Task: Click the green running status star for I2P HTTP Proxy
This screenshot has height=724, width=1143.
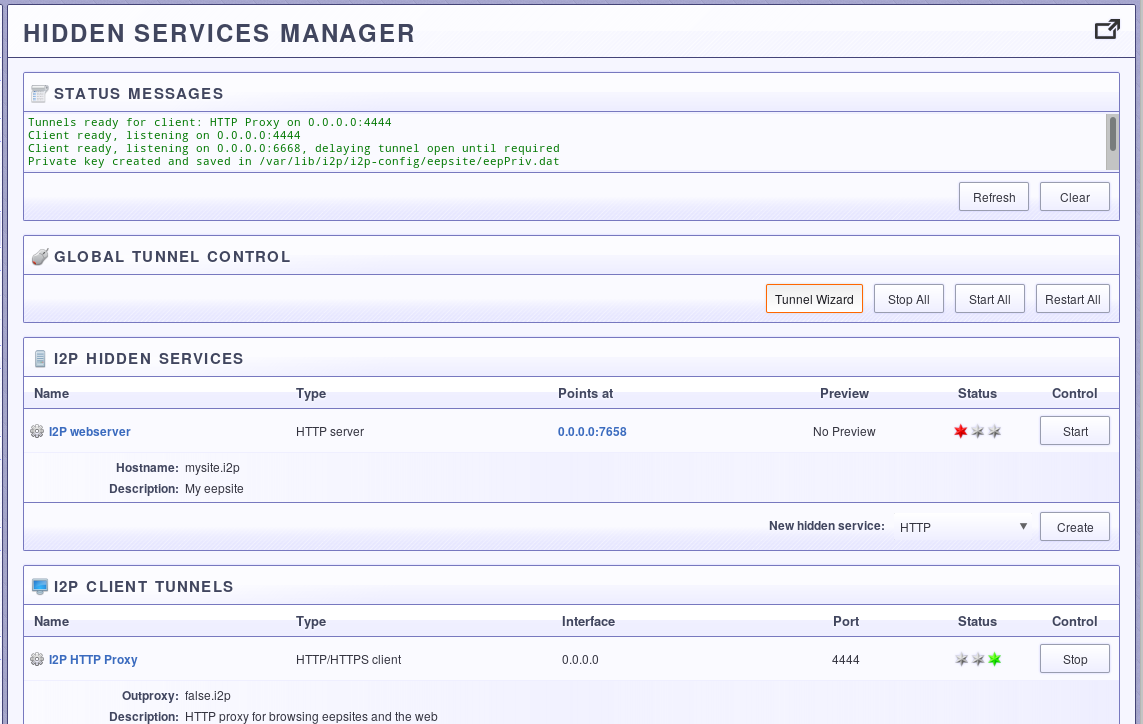Action: click(x=994, y=660)
